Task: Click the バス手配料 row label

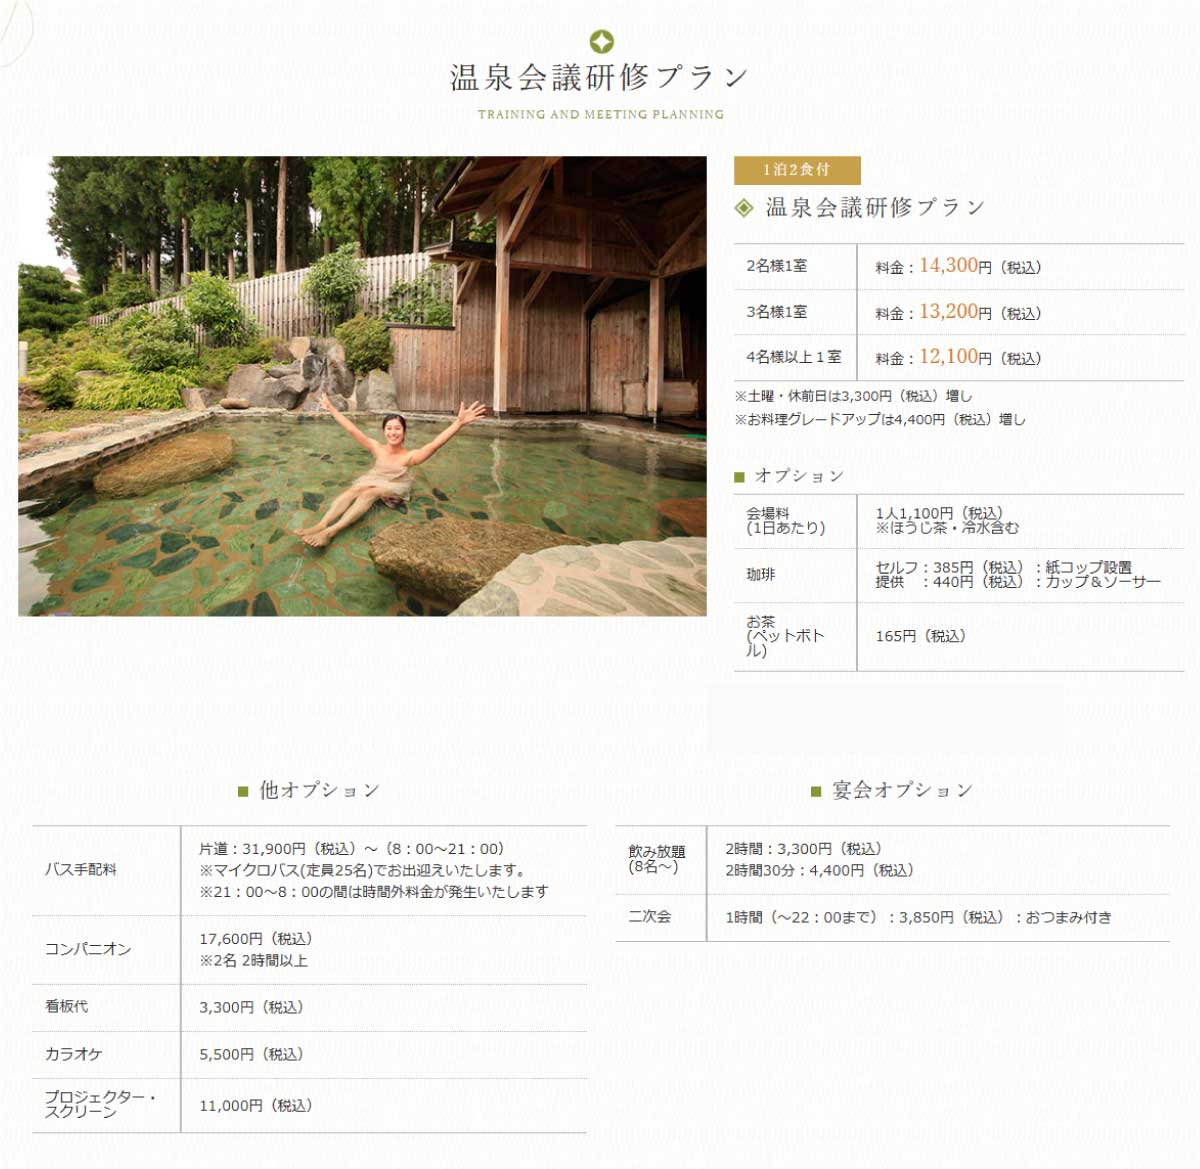Action: [81, 870]
